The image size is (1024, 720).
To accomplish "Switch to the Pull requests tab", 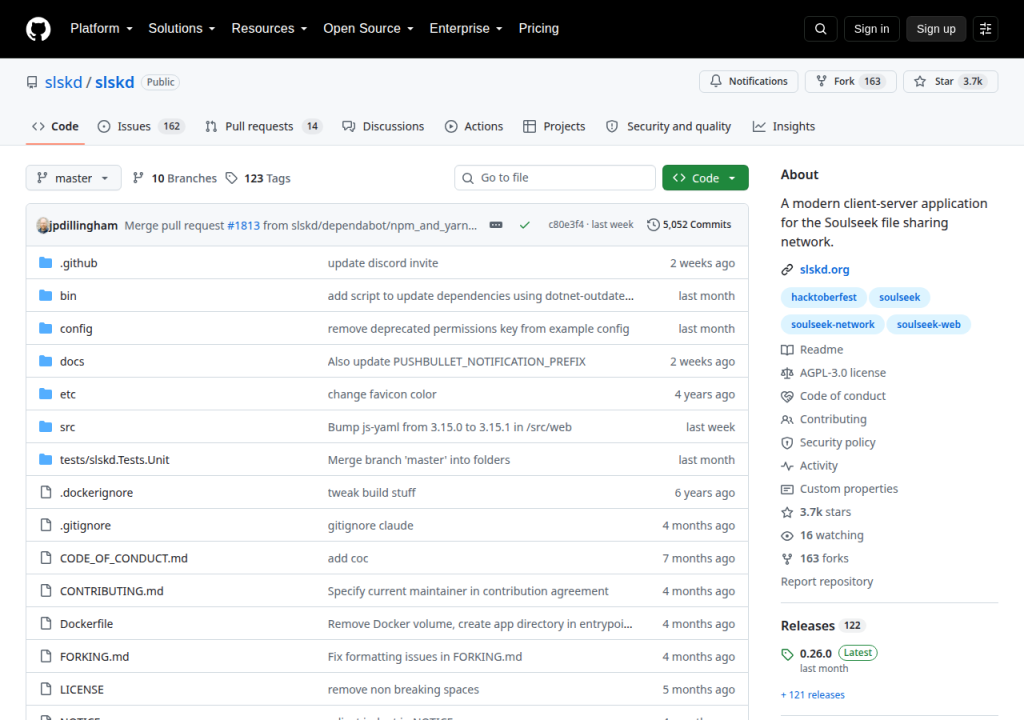I will point(264,127).
